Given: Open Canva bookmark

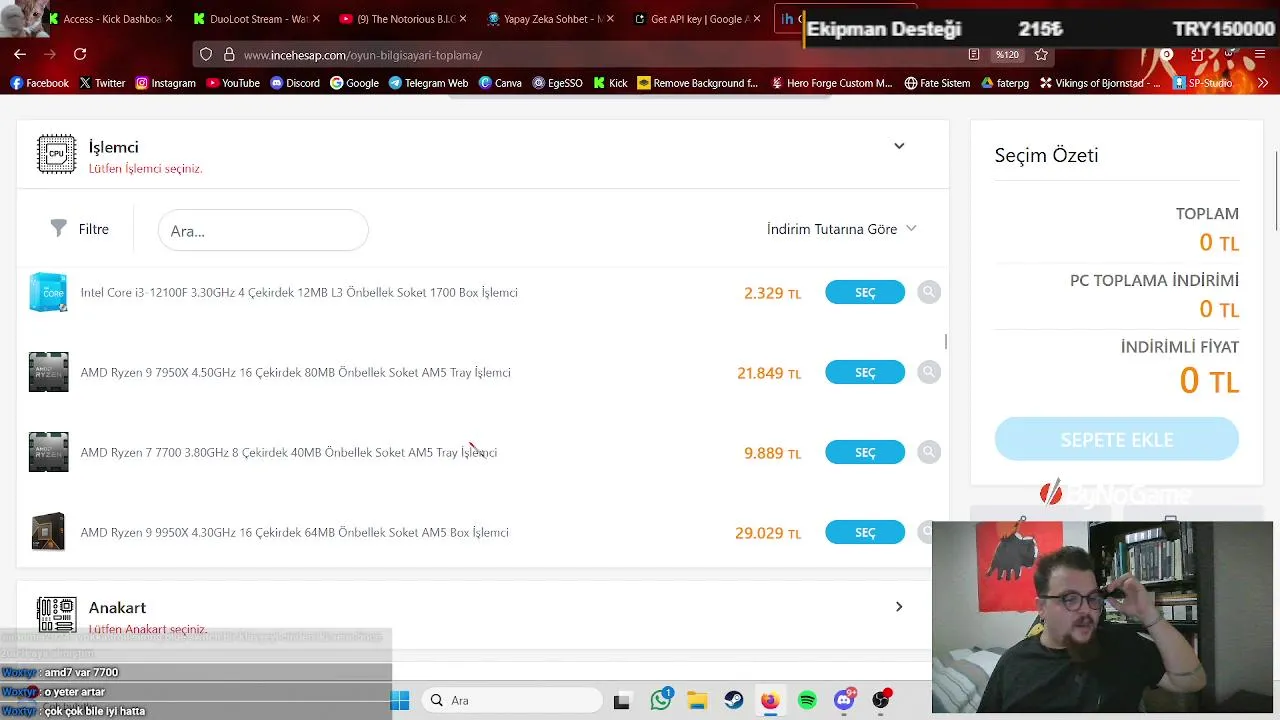Looking at the screenshot, I should [x=500, y=83].
